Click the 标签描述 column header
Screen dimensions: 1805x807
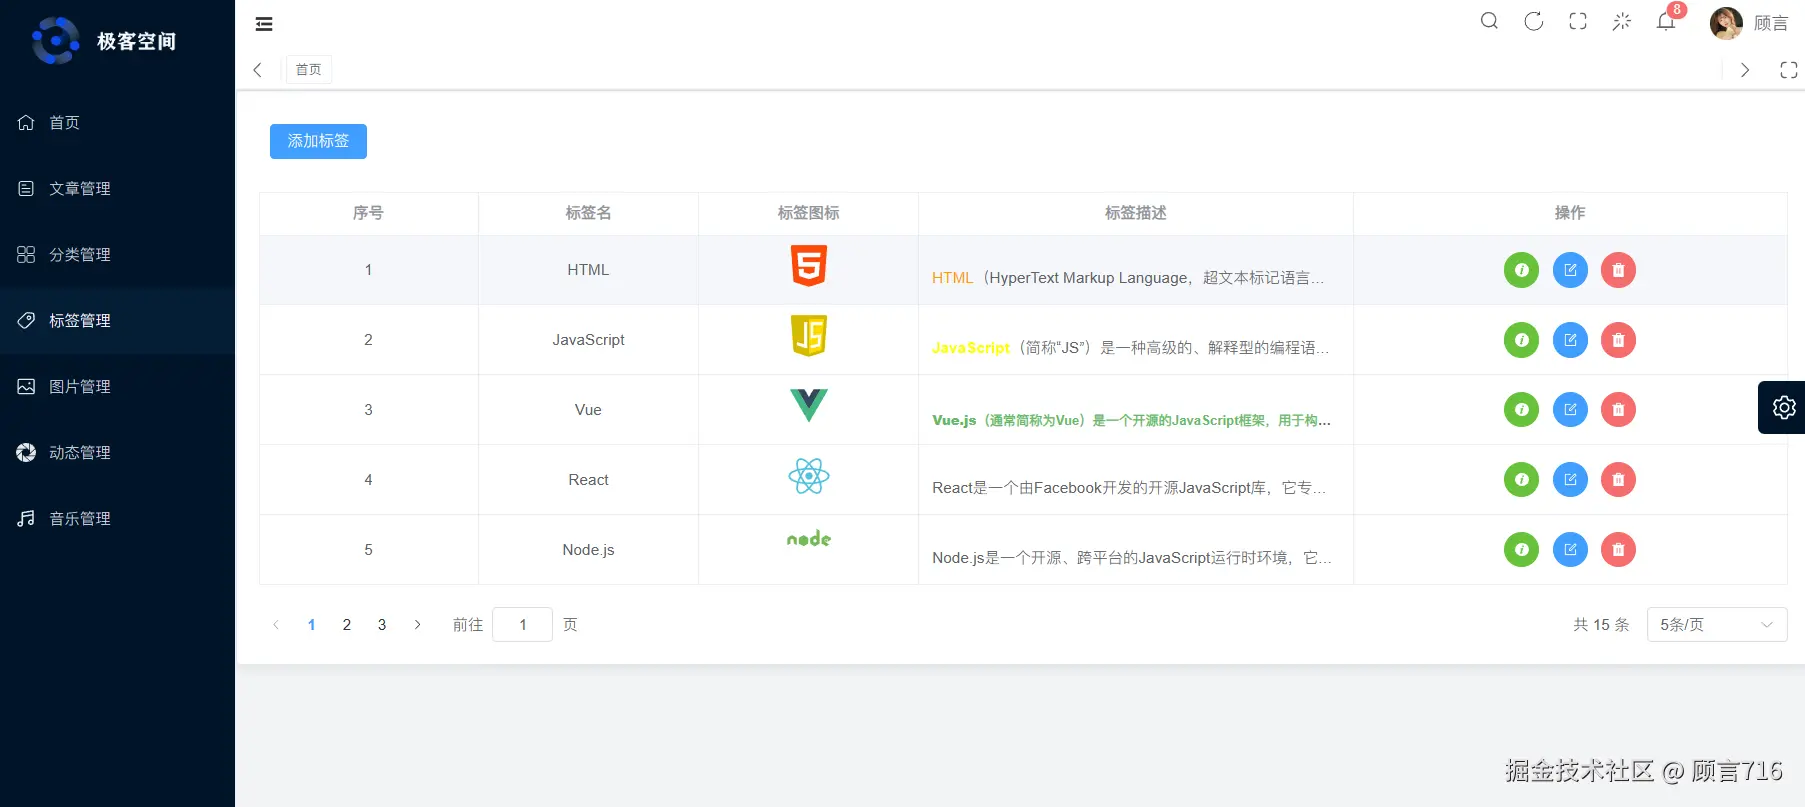click(x=1136, y=213)
